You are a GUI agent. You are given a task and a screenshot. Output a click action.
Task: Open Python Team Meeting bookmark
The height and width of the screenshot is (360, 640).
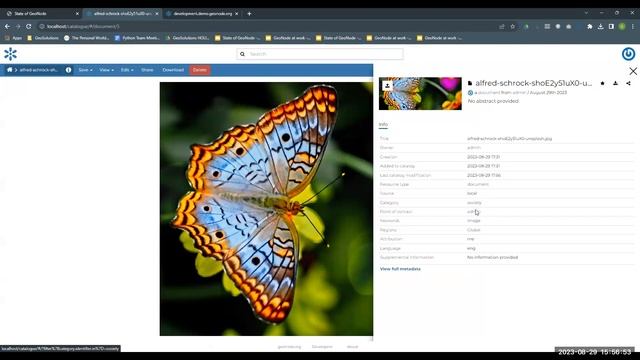(x=137, y=38)
